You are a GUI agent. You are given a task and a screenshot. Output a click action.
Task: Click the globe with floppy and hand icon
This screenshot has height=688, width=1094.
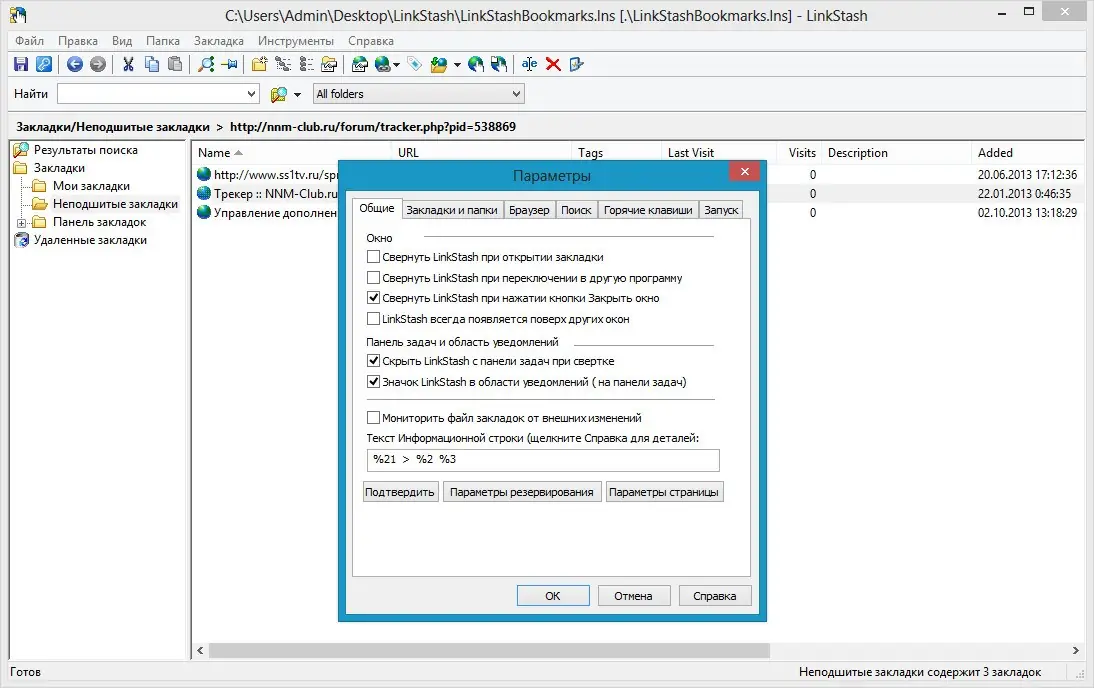pyautogui.click(x=499, y=64)
